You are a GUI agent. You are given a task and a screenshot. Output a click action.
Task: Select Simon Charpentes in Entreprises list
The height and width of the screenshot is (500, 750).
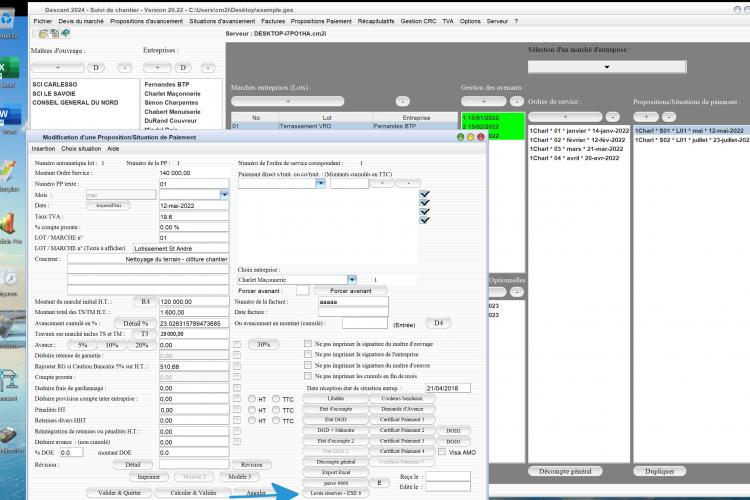coord(171,102)
